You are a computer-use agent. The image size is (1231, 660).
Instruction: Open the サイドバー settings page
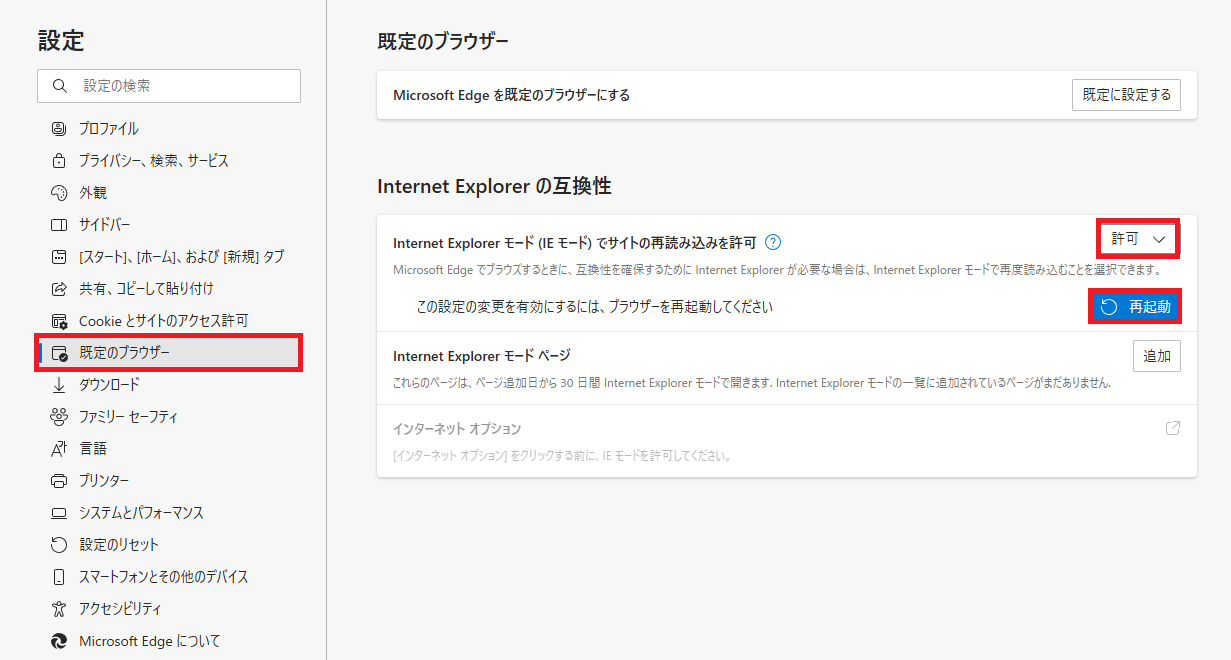[105, 225]
